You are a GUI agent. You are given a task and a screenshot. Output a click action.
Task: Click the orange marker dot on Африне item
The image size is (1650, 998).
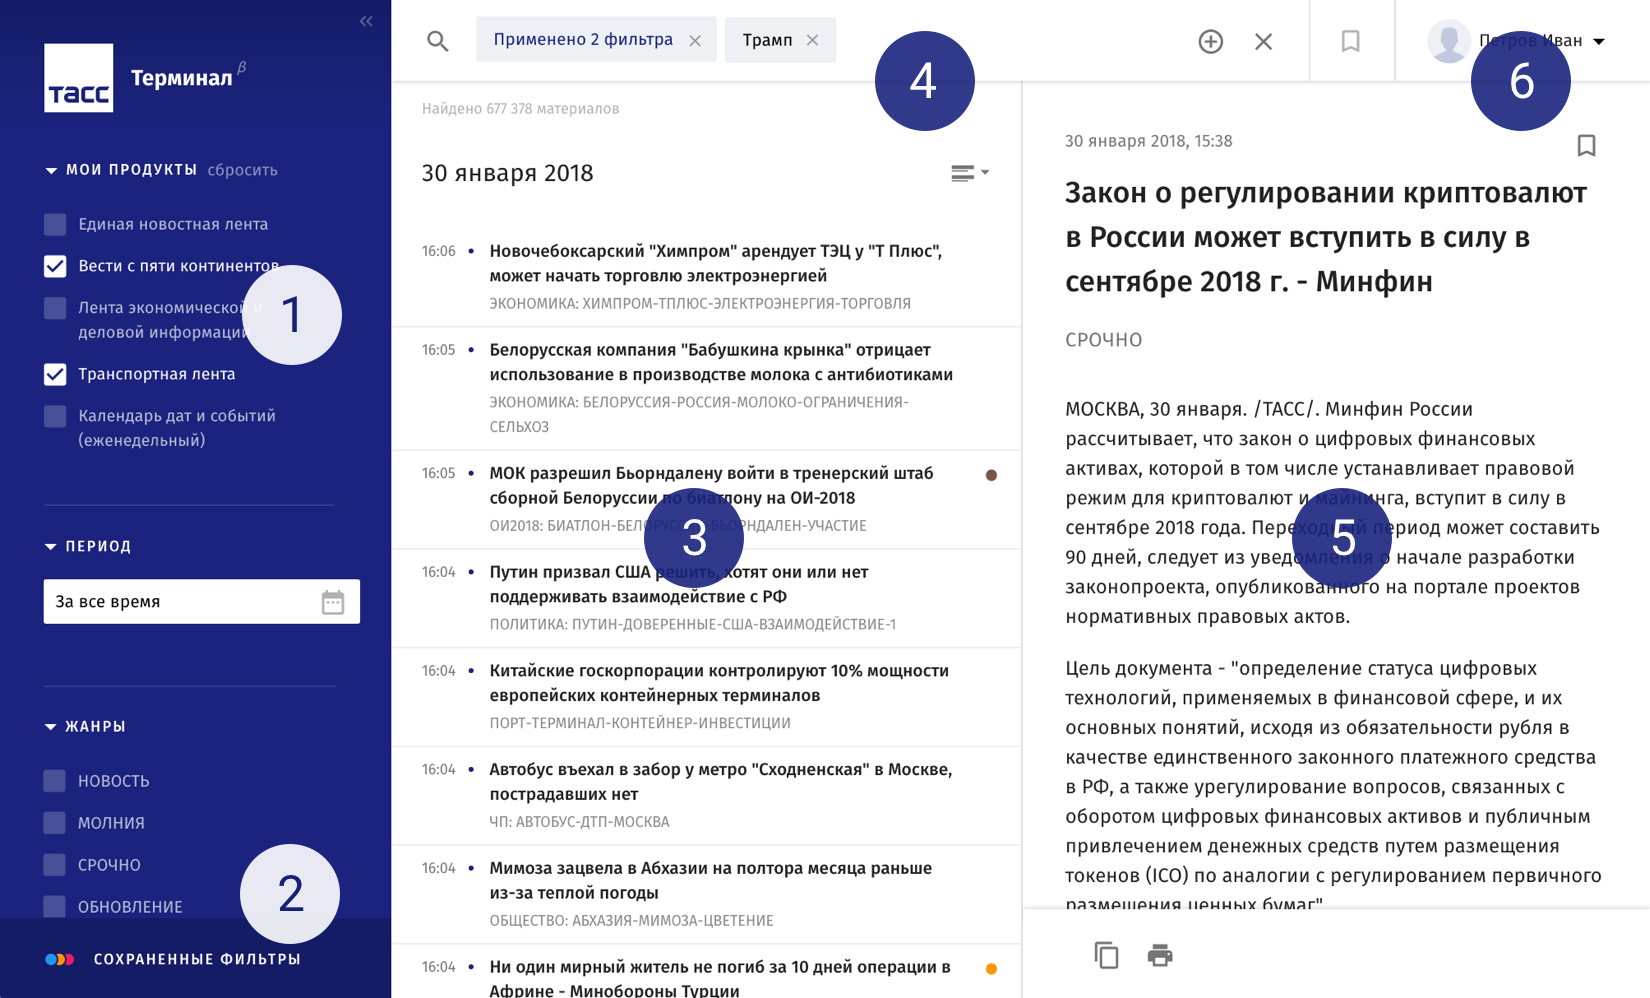click(991, 968)
